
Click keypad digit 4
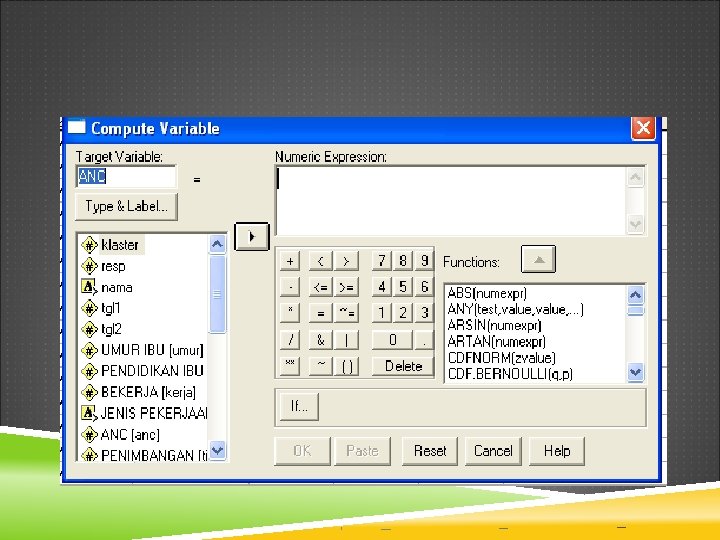382,287
